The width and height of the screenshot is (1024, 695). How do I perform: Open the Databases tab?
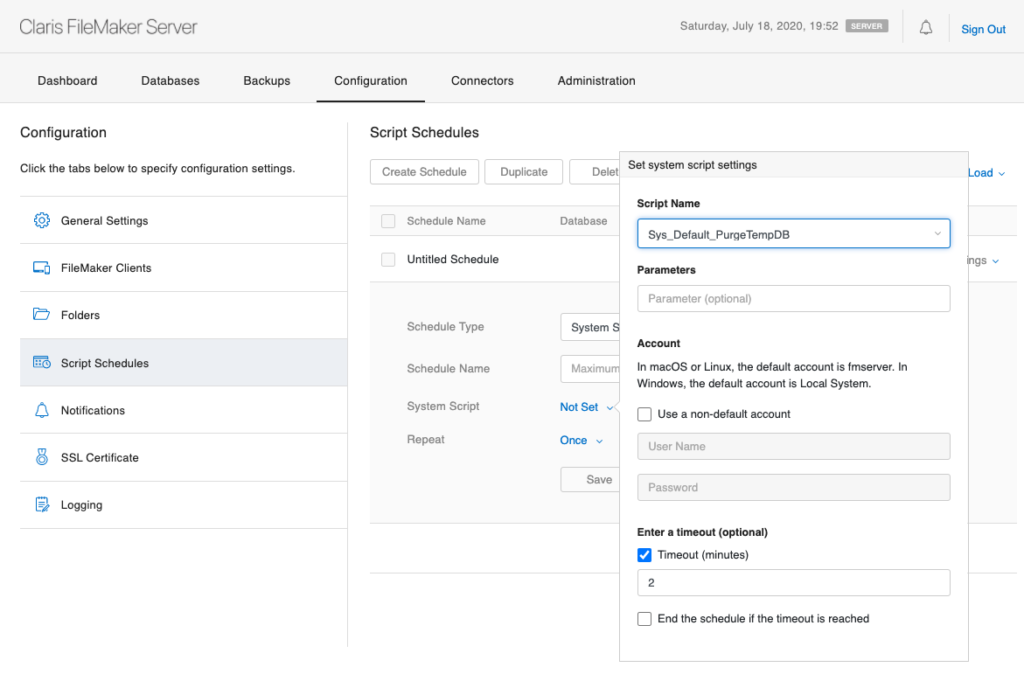click(170, 80)
